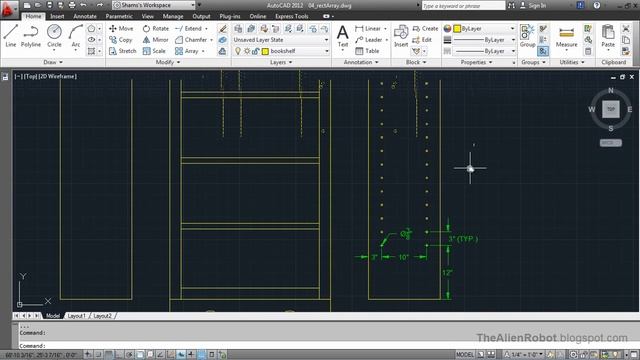
Task: Click the block Edit tool
Action: tap(422, 40)
